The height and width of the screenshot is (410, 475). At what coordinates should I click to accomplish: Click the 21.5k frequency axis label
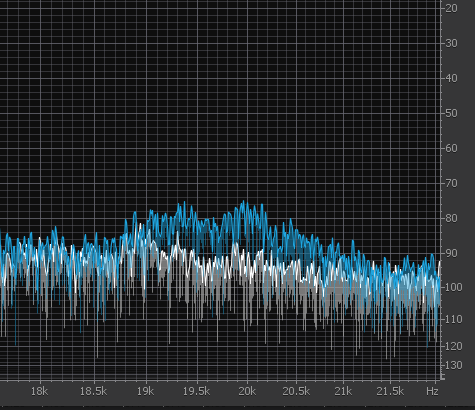click(x=390, y=391)
